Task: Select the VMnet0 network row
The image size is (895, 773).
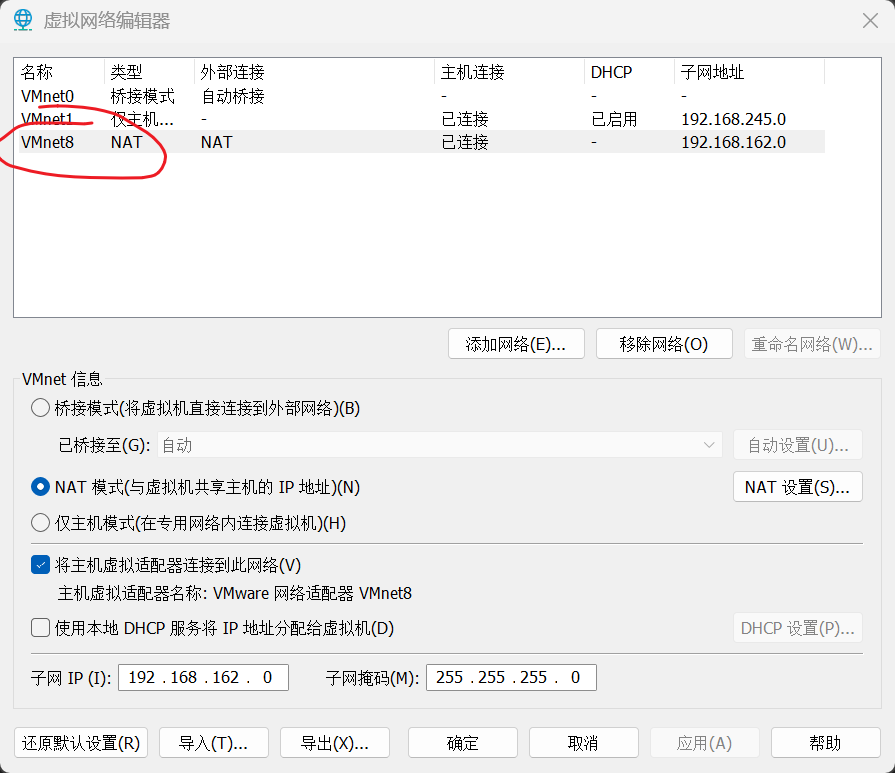Action: (422, 96)
